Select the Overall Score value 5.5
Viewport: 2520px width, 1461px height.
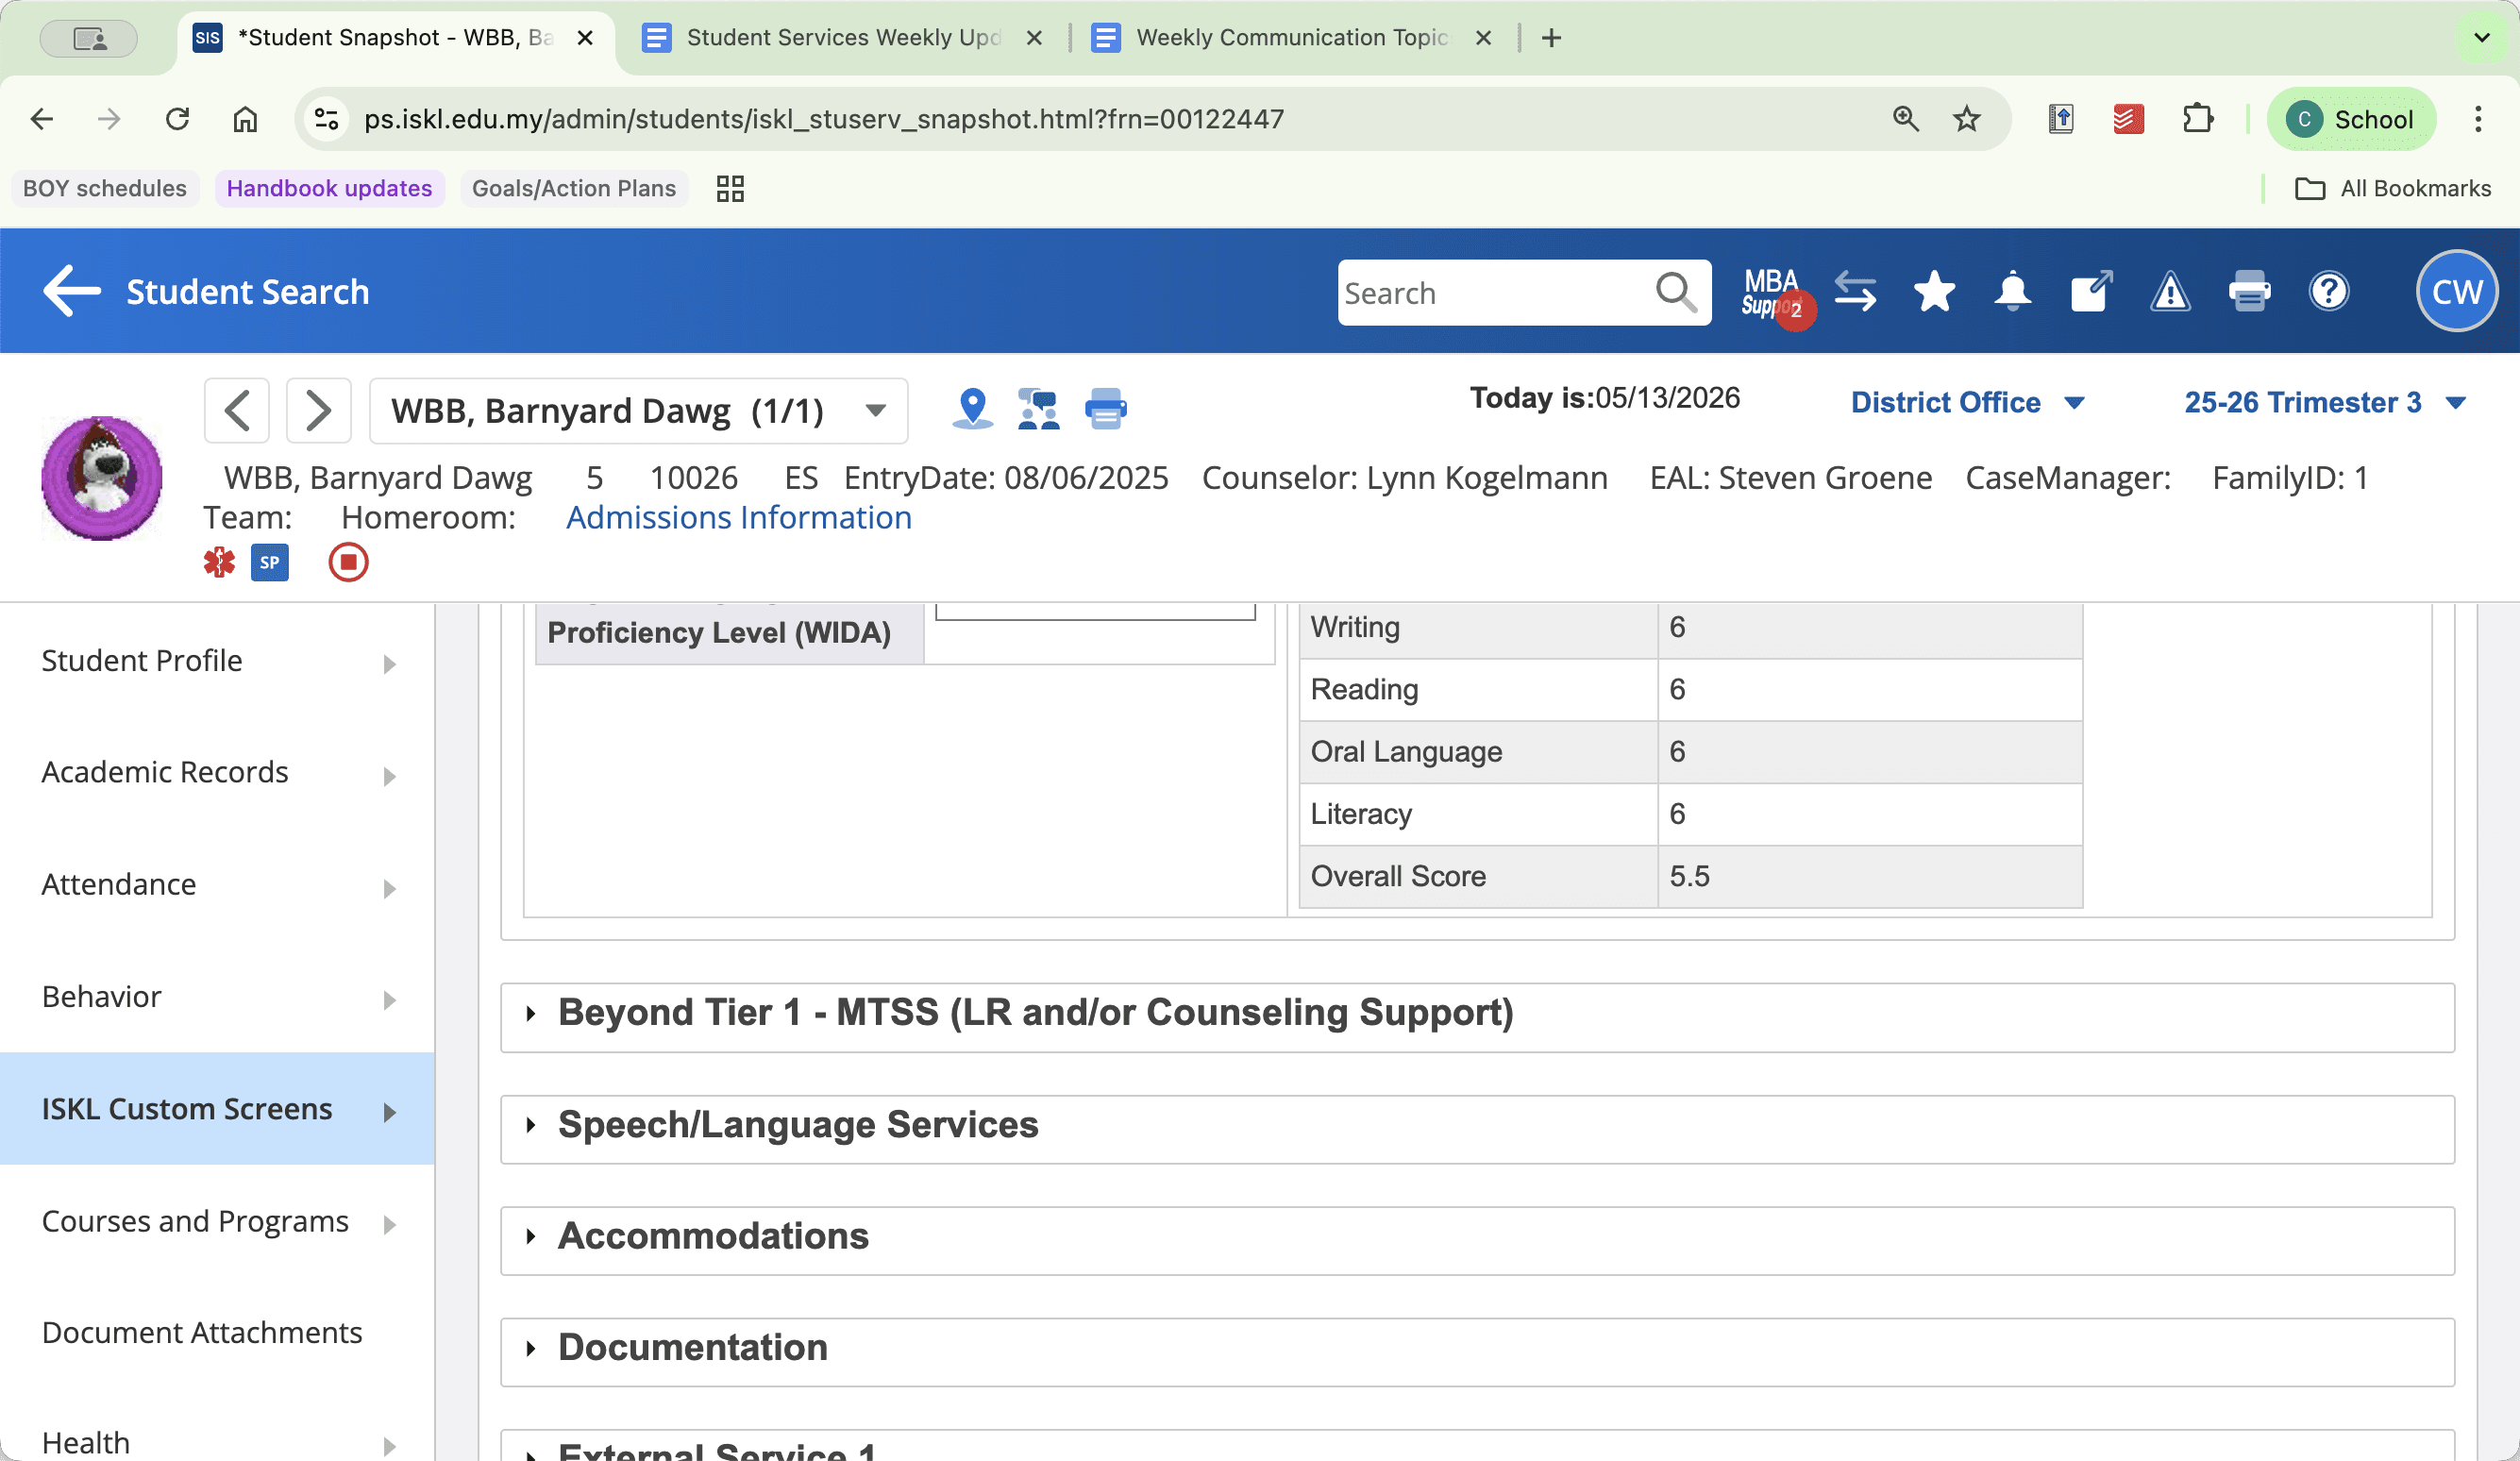tap(1689, 877)
